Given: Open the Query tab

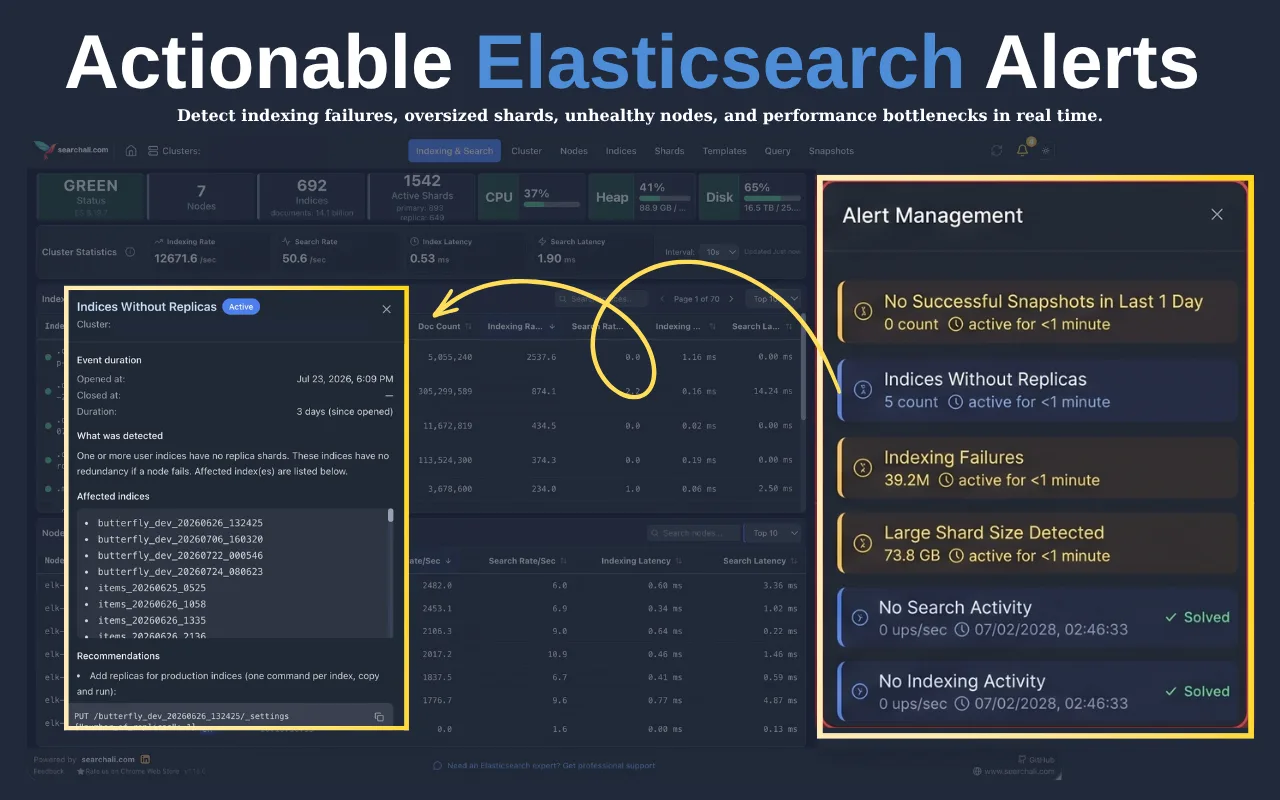Looking at the screenshot, I should (778, 151).
